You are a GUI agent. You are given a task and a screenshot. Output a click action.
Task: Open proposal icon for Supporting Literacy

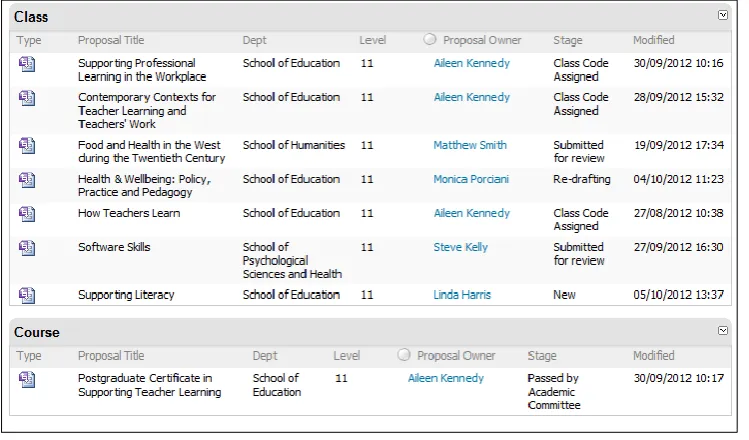pyautogui.click(x=27, y=295)
